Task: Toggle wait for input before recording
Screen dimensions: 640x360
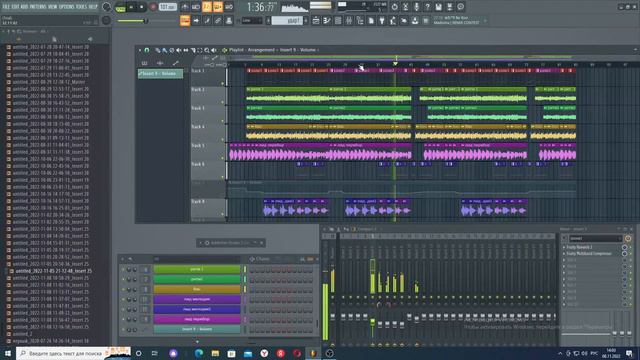Action: pyautogui.click(x=196, y=7)
